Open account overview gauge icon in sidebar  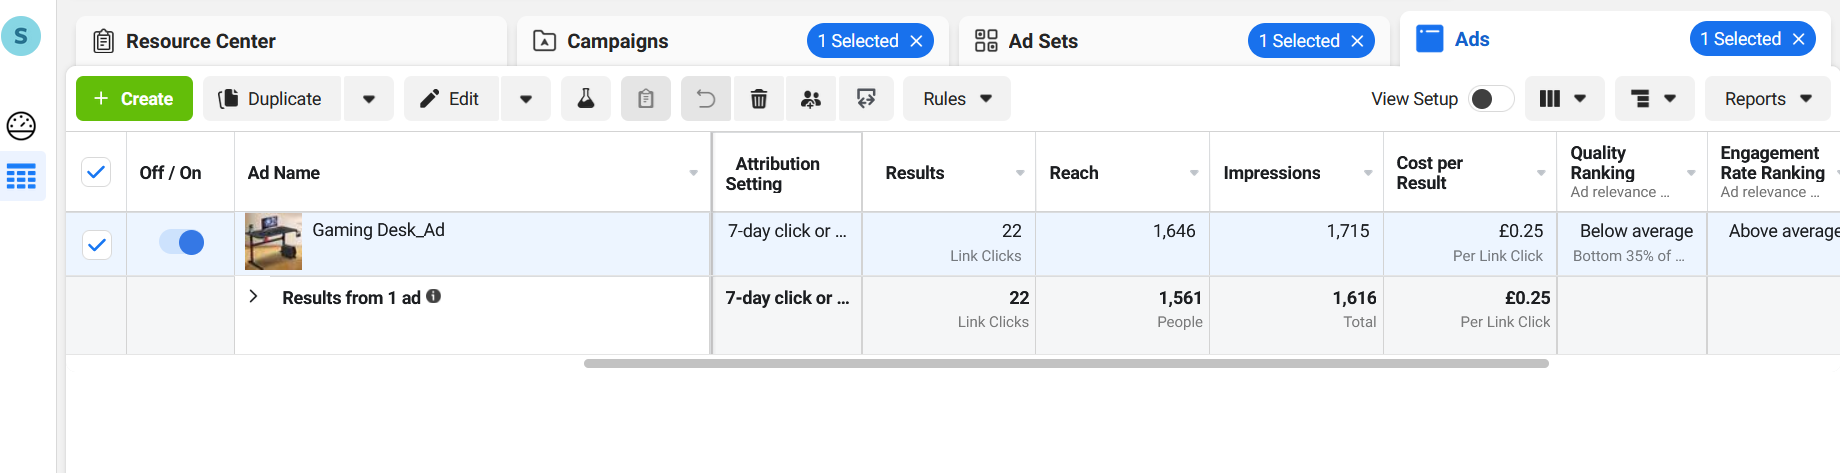click(21, 126)
